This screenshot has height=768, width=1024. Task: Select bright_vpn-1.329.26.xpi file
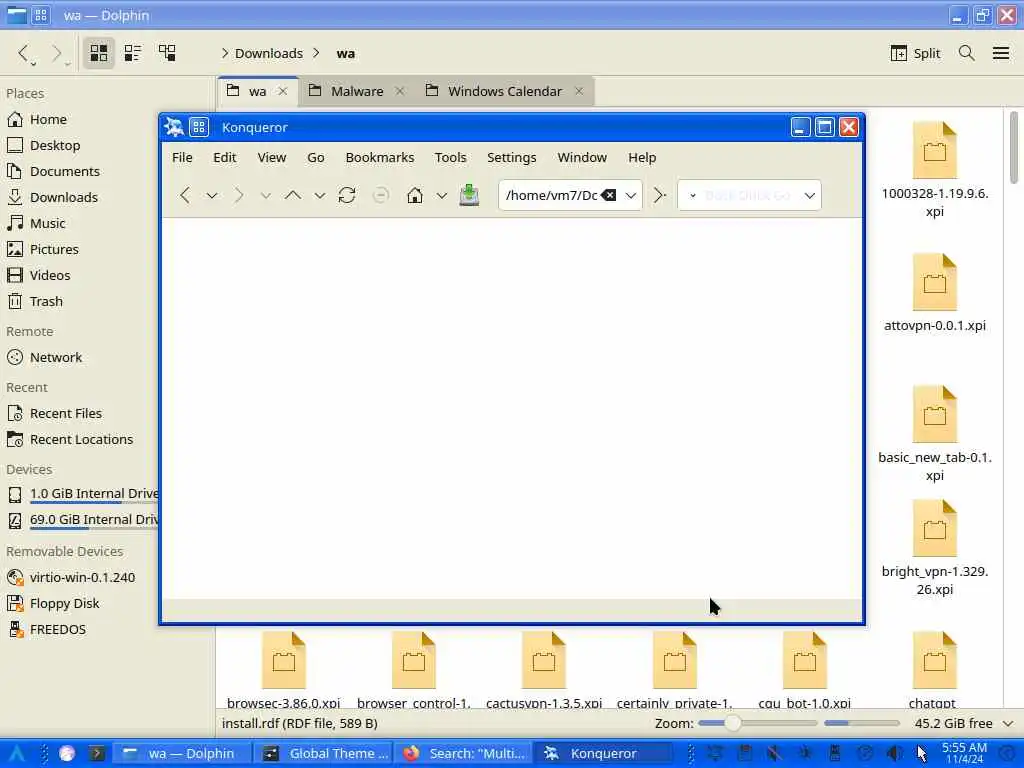(x=935, y=549)
